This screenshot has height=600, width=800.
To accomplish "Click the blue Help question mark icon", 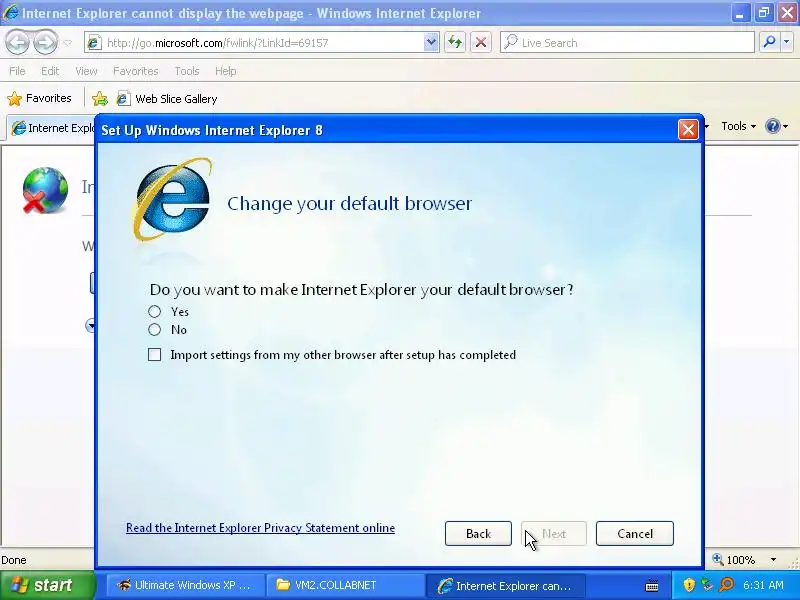I will 772,126.
